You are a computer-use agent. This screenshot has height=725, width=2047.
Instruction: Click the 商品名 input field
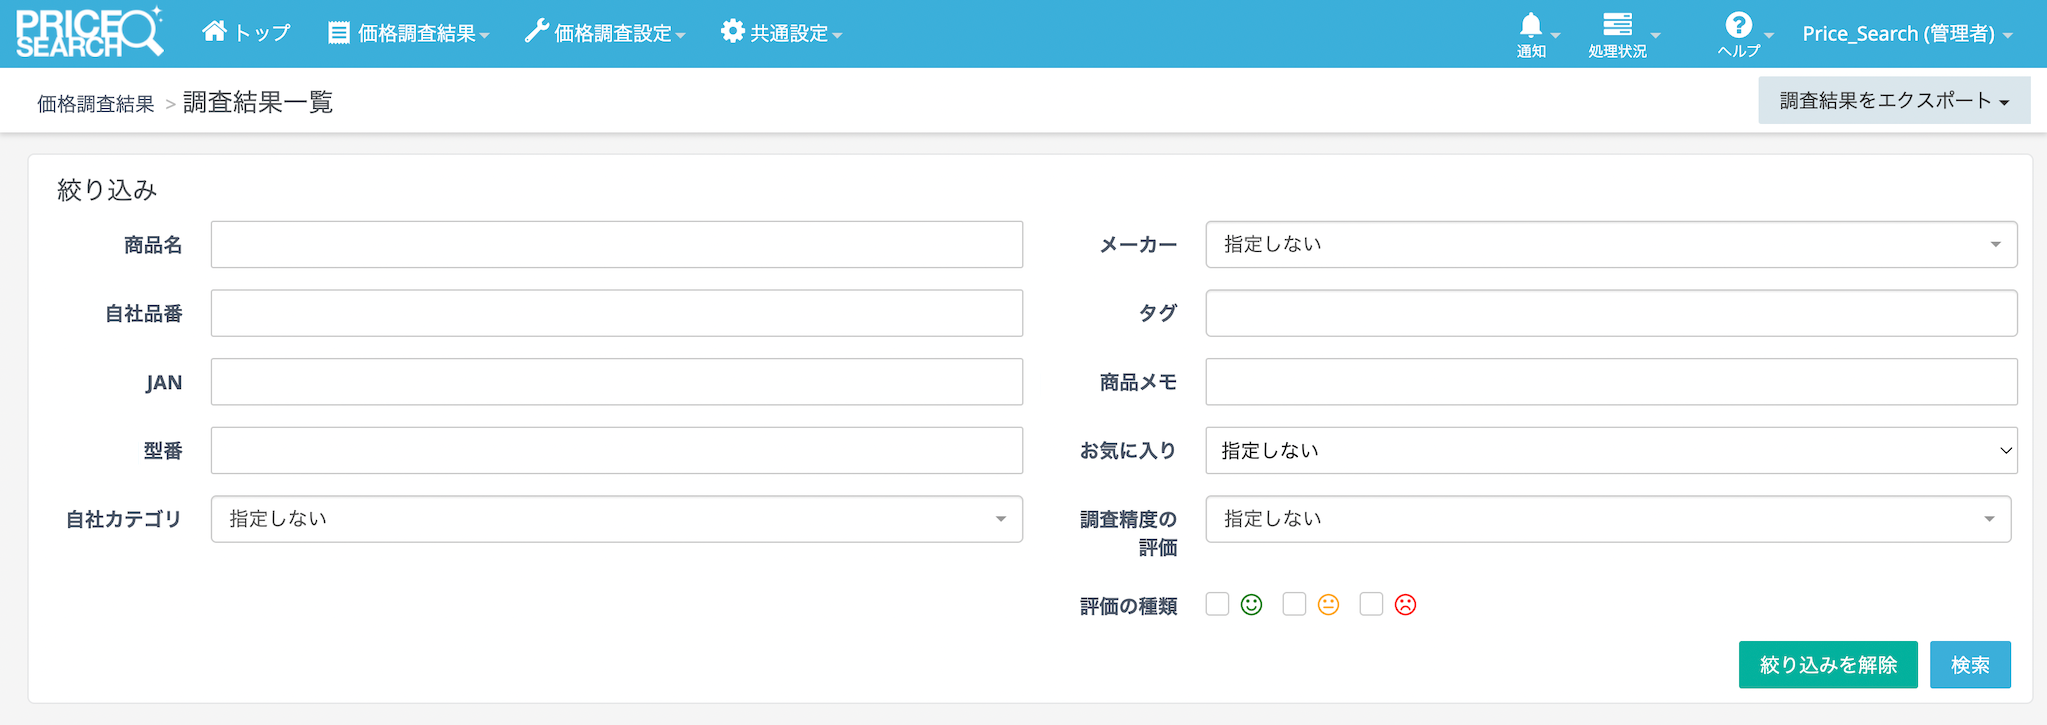click(616, 245)
